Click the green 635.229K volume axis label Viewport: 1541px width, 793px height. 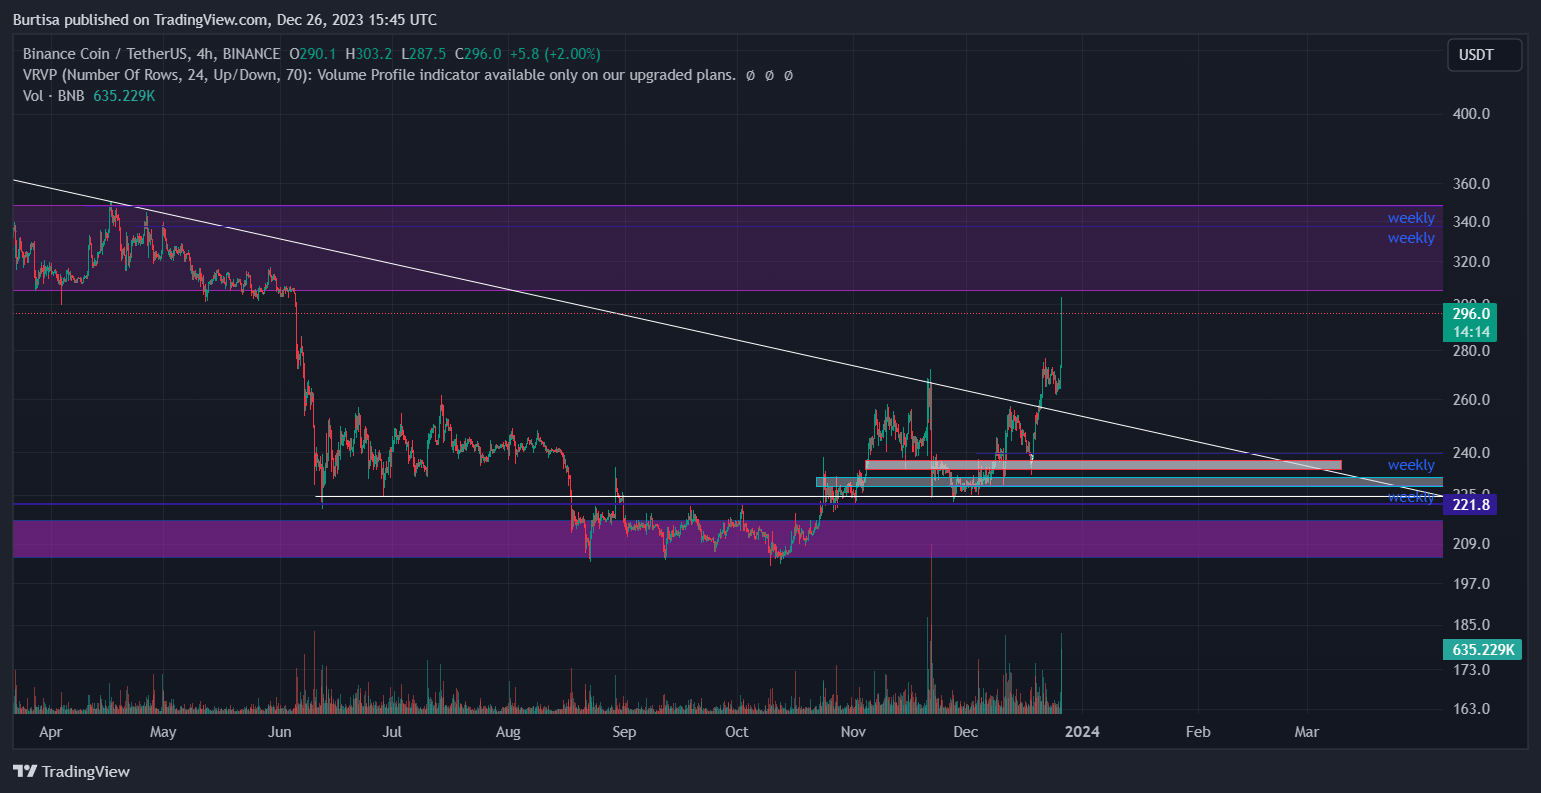click(1483, 650)
